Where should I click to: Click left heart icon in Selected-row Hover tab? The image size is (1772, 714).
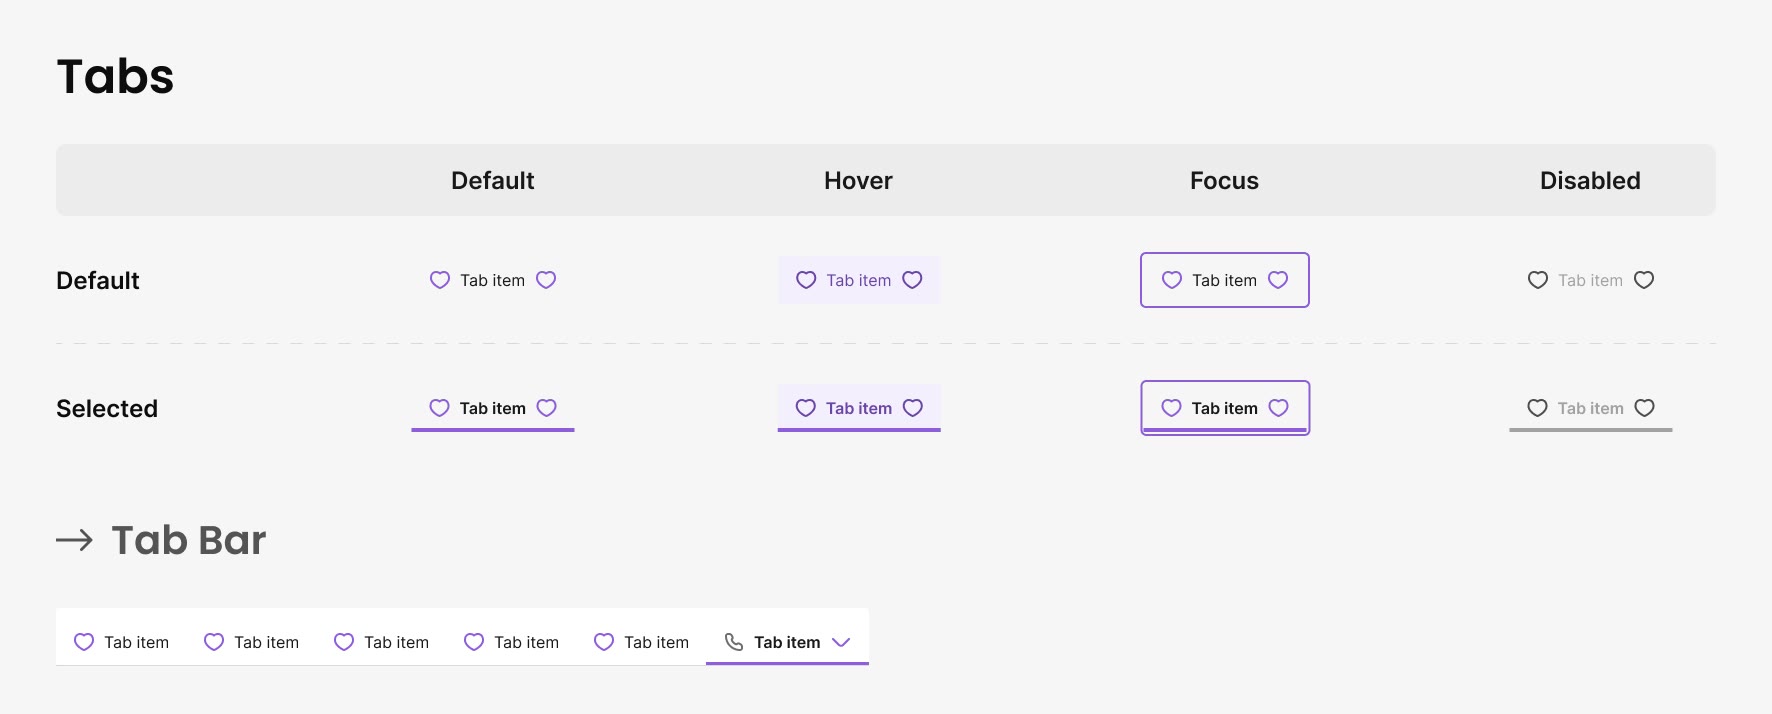805,408
